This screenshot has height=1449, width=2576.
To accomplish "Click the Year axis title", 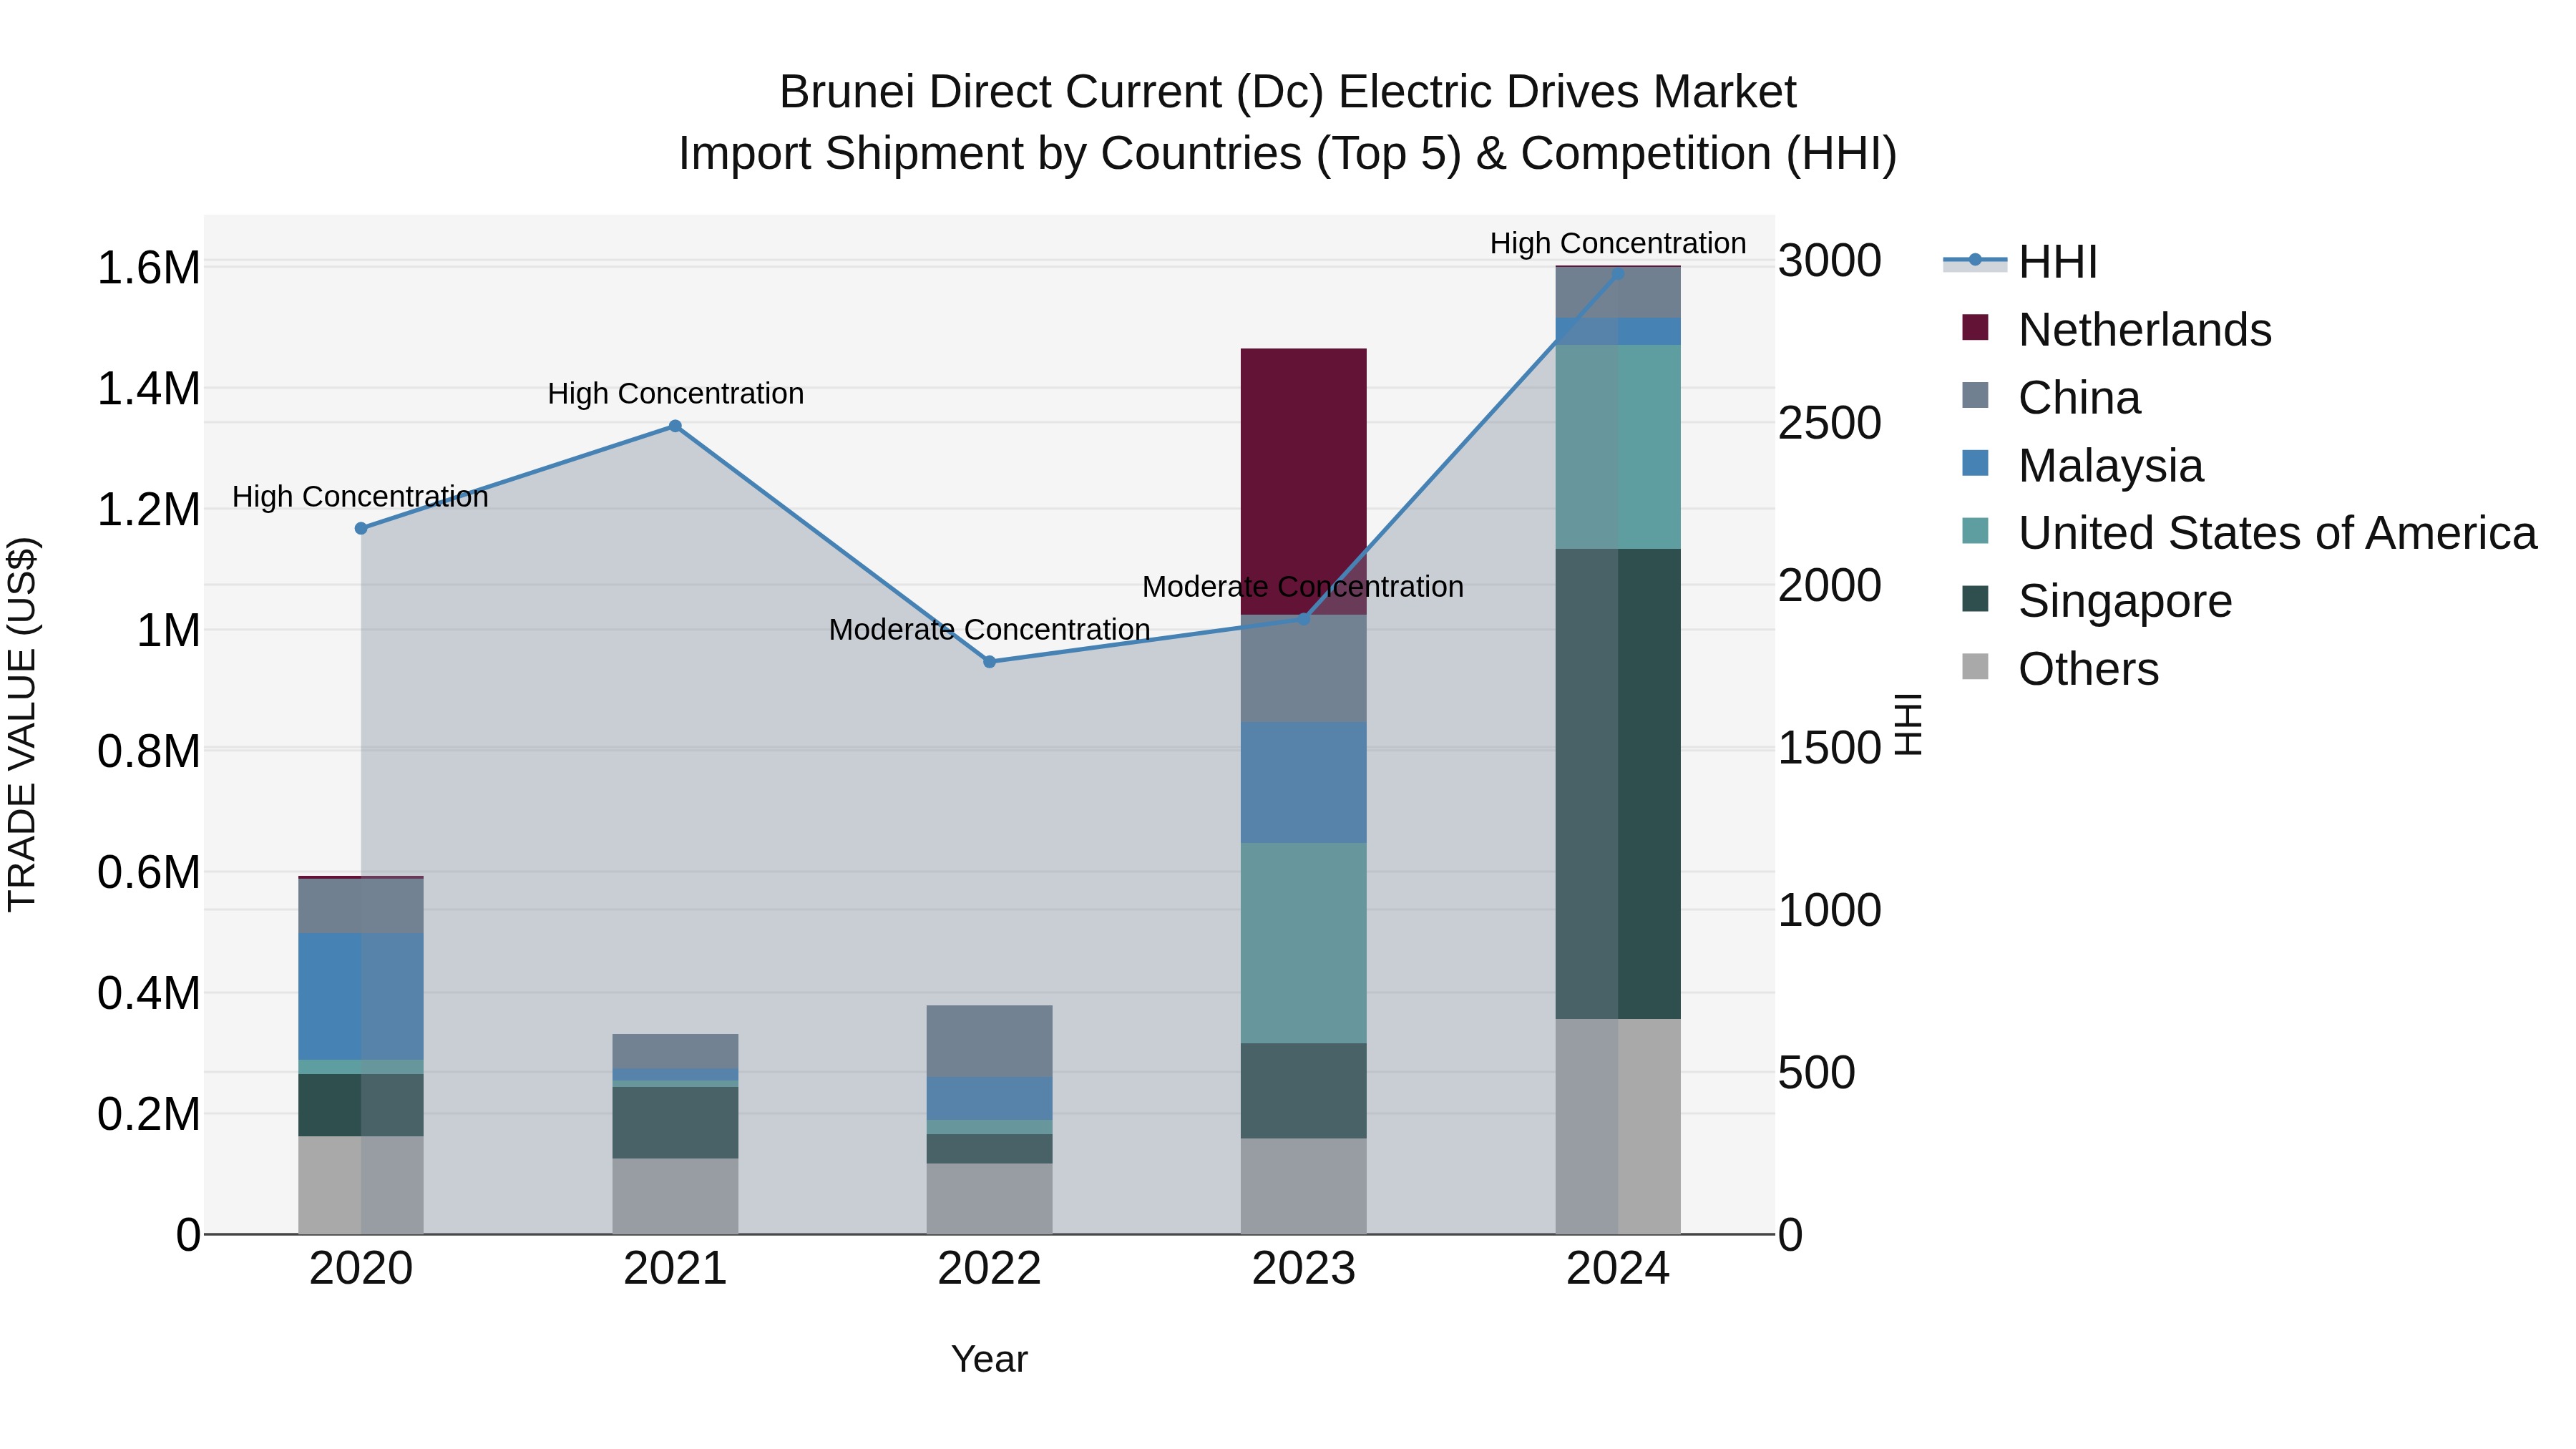I will point(989,1359).
